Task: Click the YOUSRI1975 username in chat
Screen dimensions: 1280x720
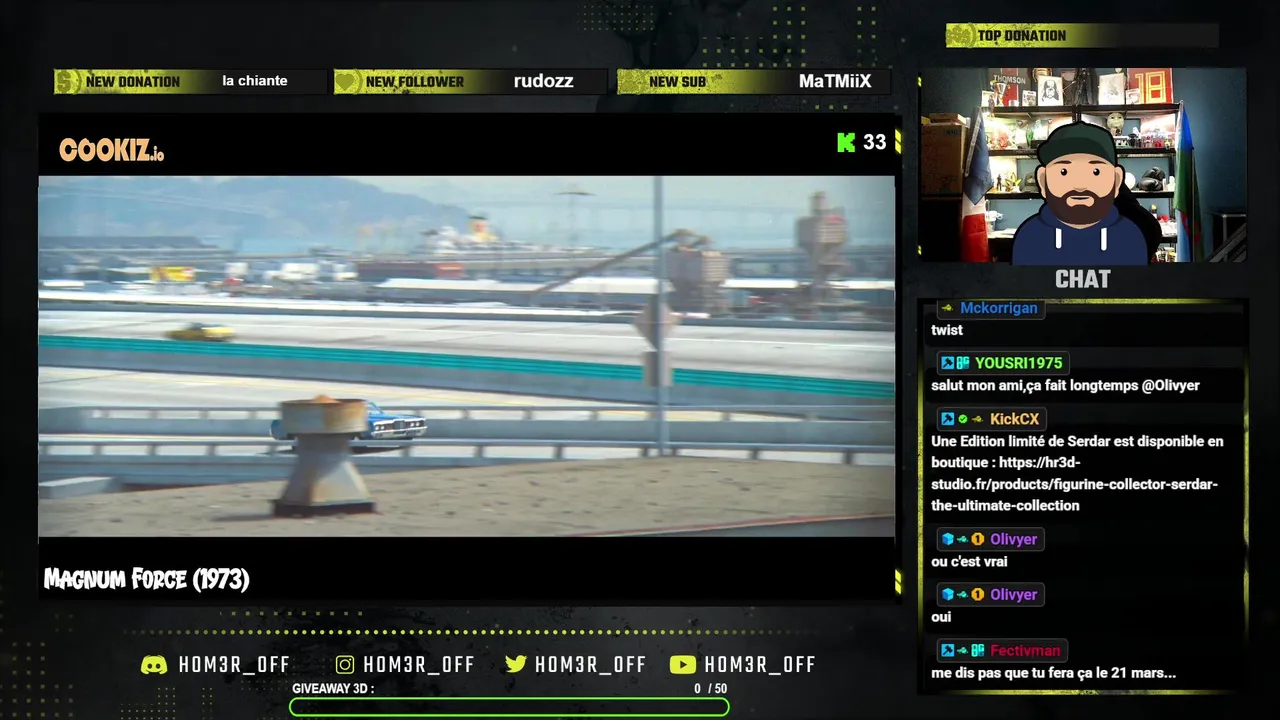Action: tap(1019, 363)
